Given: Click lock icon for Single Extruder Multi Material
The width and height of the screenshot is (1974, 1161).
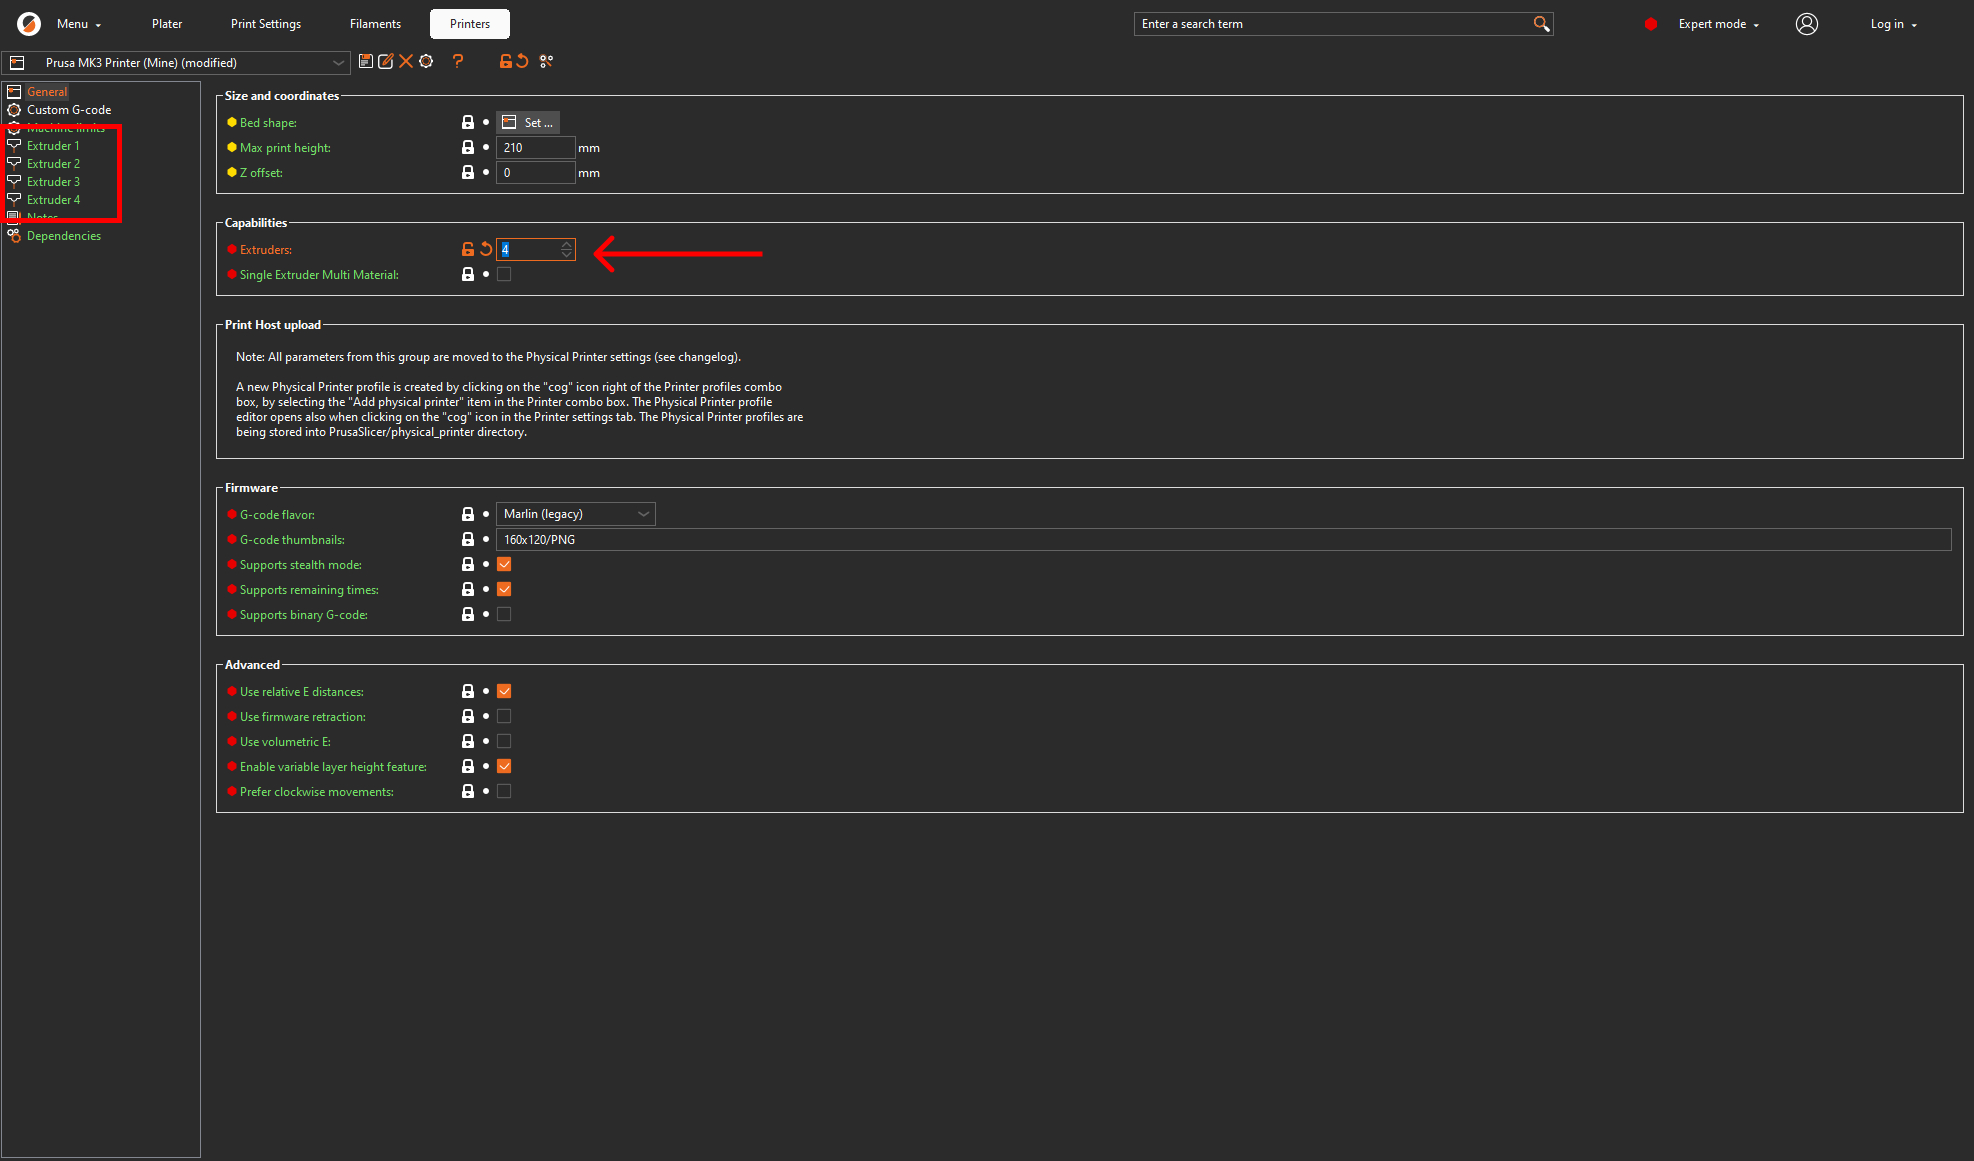Looking at the screenshot, I should click(468, 274).
